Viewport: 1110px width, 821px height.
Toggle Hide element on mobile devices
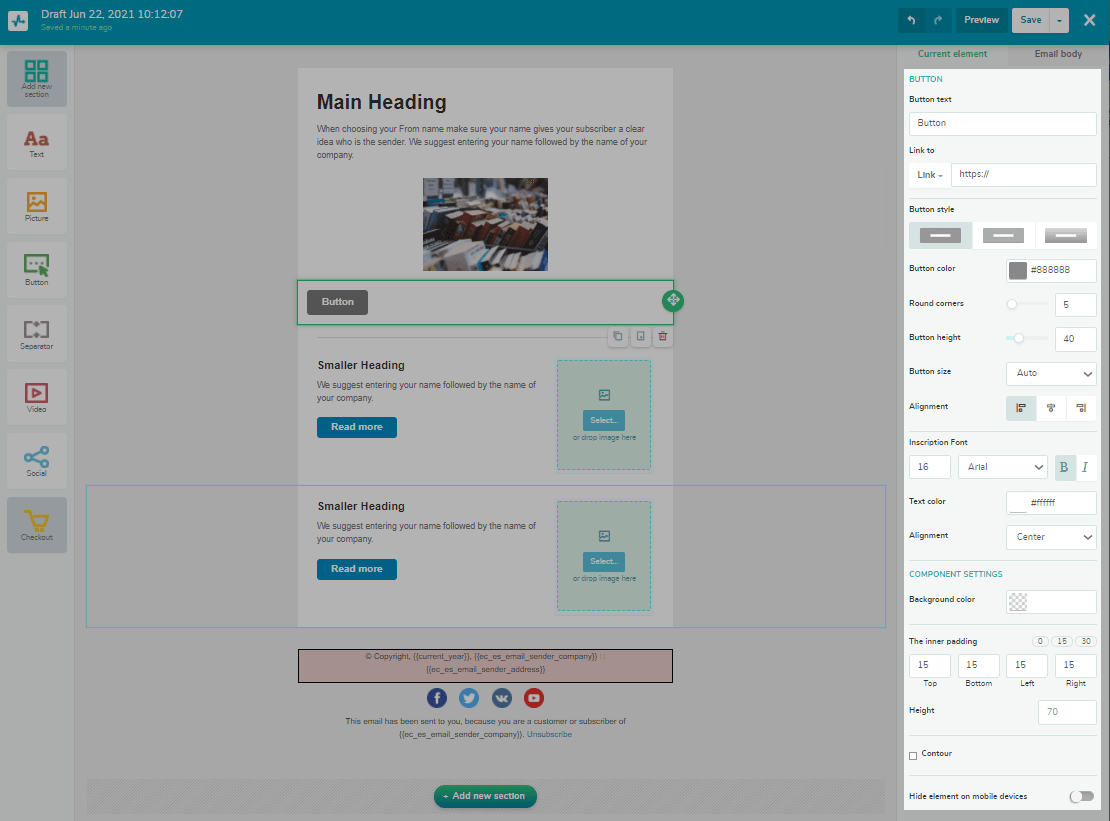click(1081, 796)
